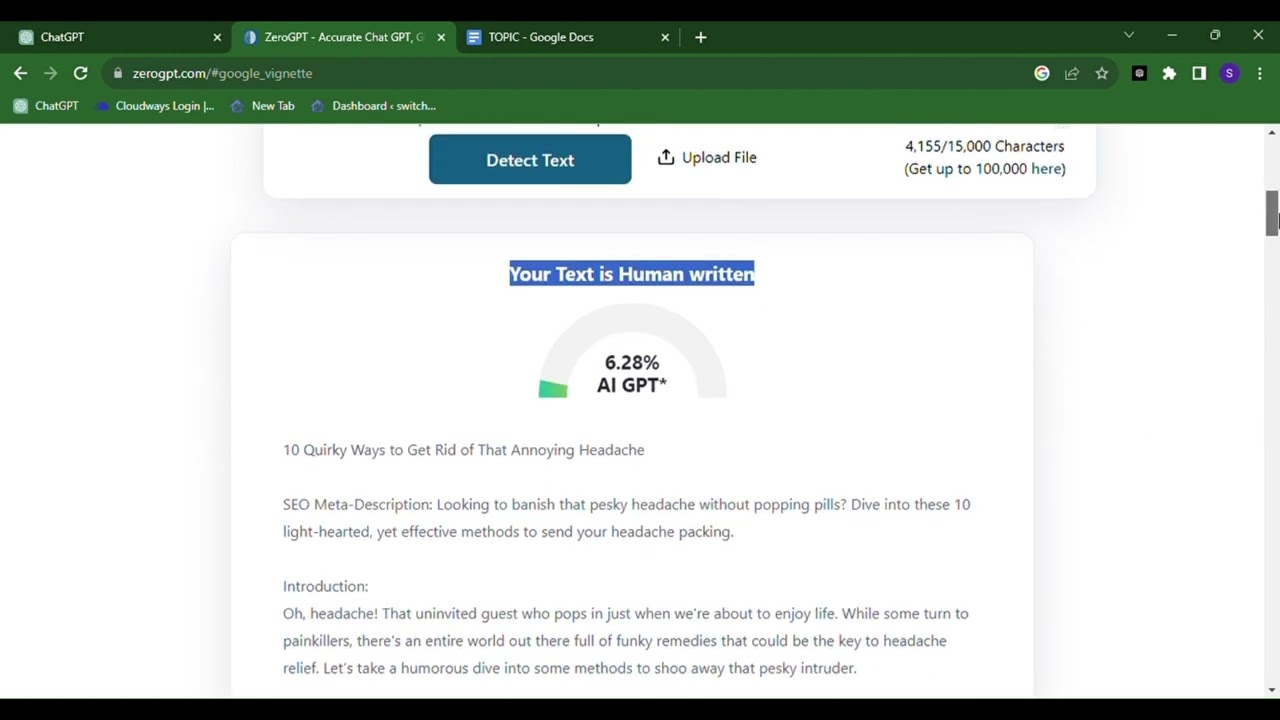Open the profile avatar S
The width and height of the screenshot is (1280, 720).
[1229, 73]
